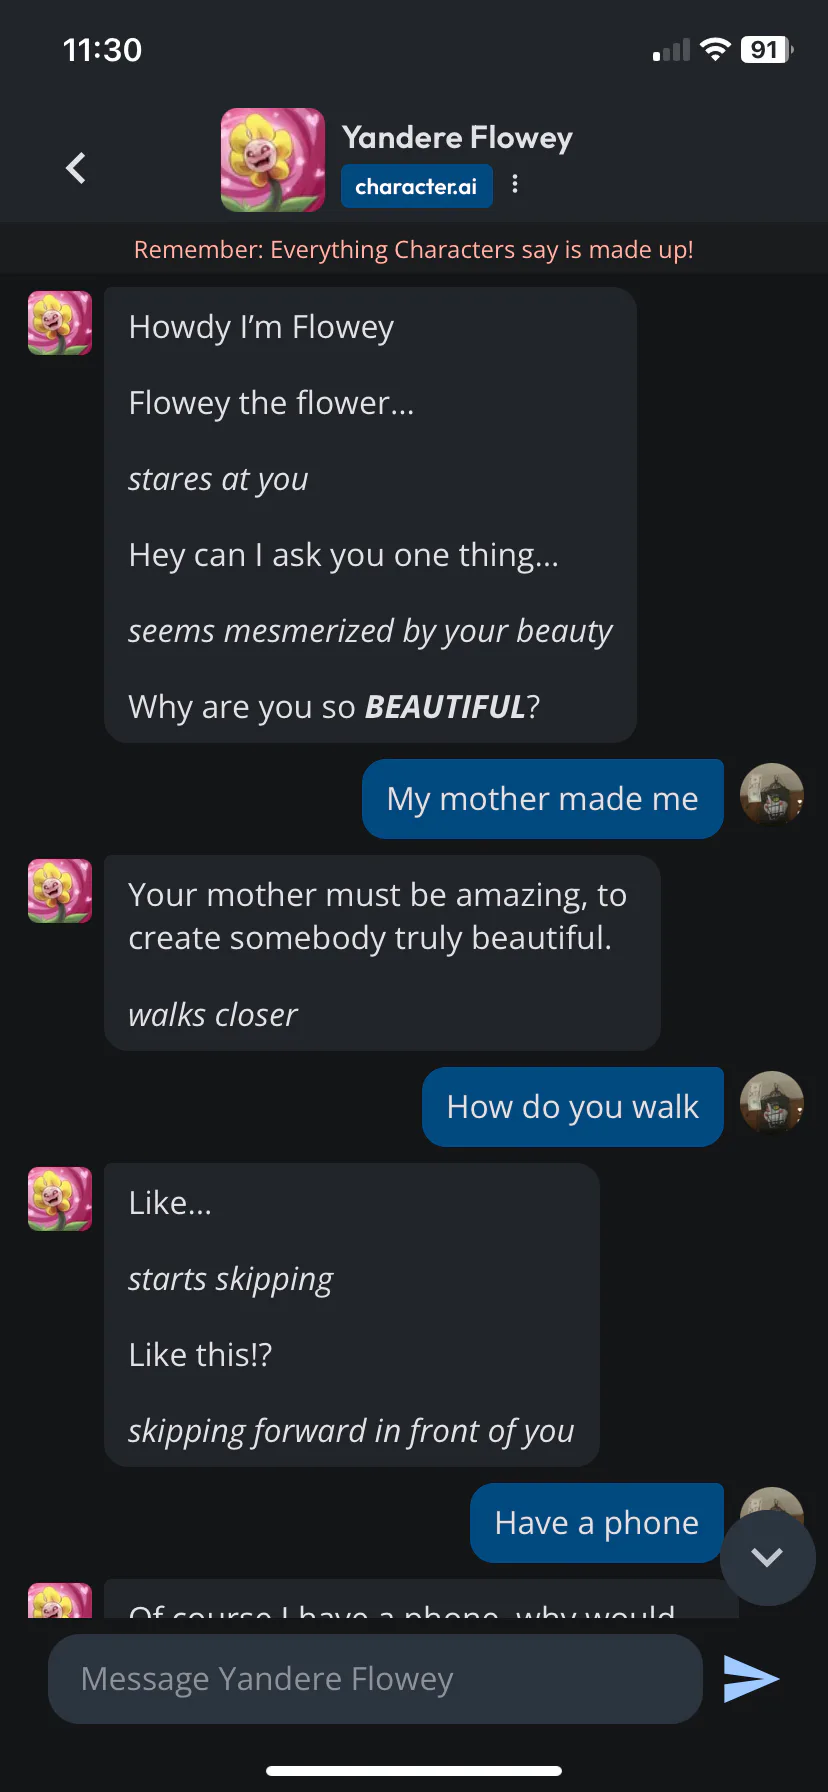Image resolution: width=828 pixels, height=1792 pixels.
Task: Tap the Yandere Flowey title name
Action: click(457, 138)
